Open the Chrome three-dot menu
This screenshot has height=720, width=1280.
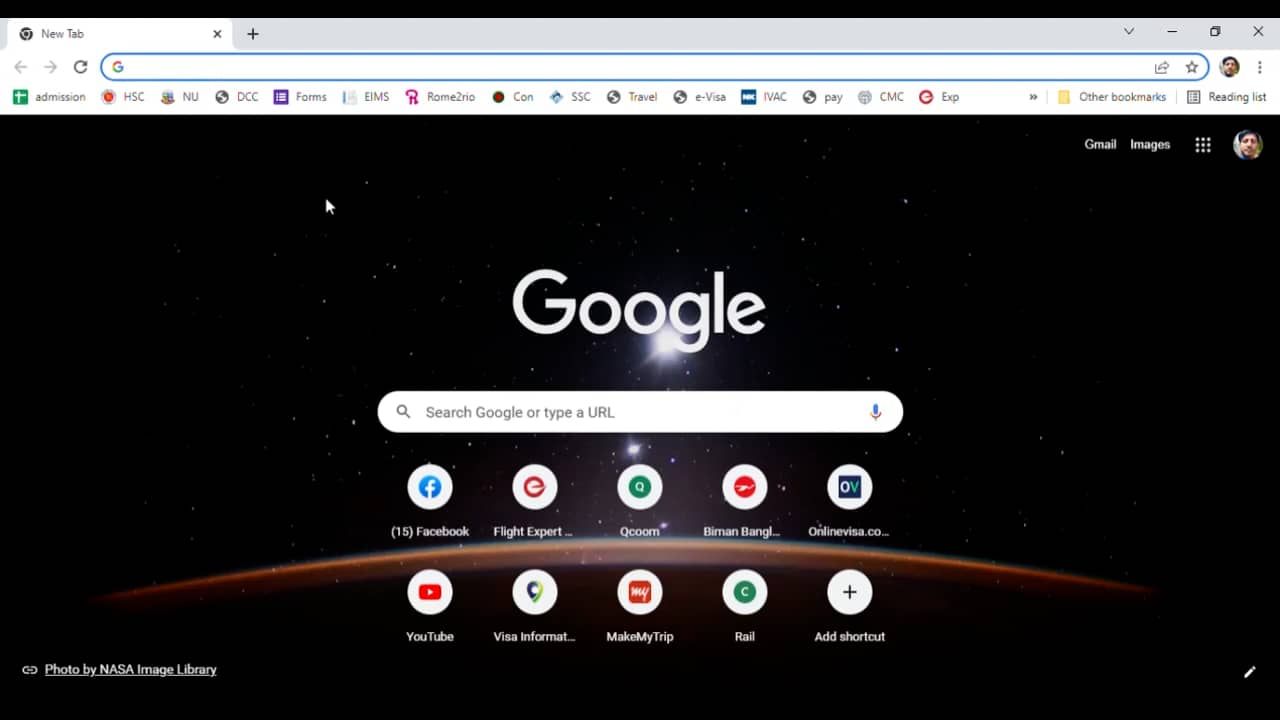coord(1260,67)
